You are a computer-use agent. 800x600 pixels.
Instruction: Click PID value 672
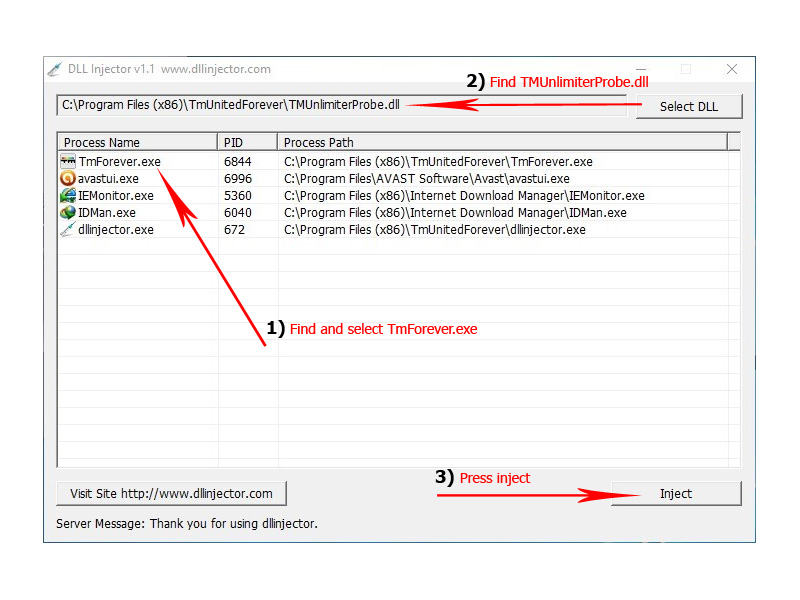point(234,230)
